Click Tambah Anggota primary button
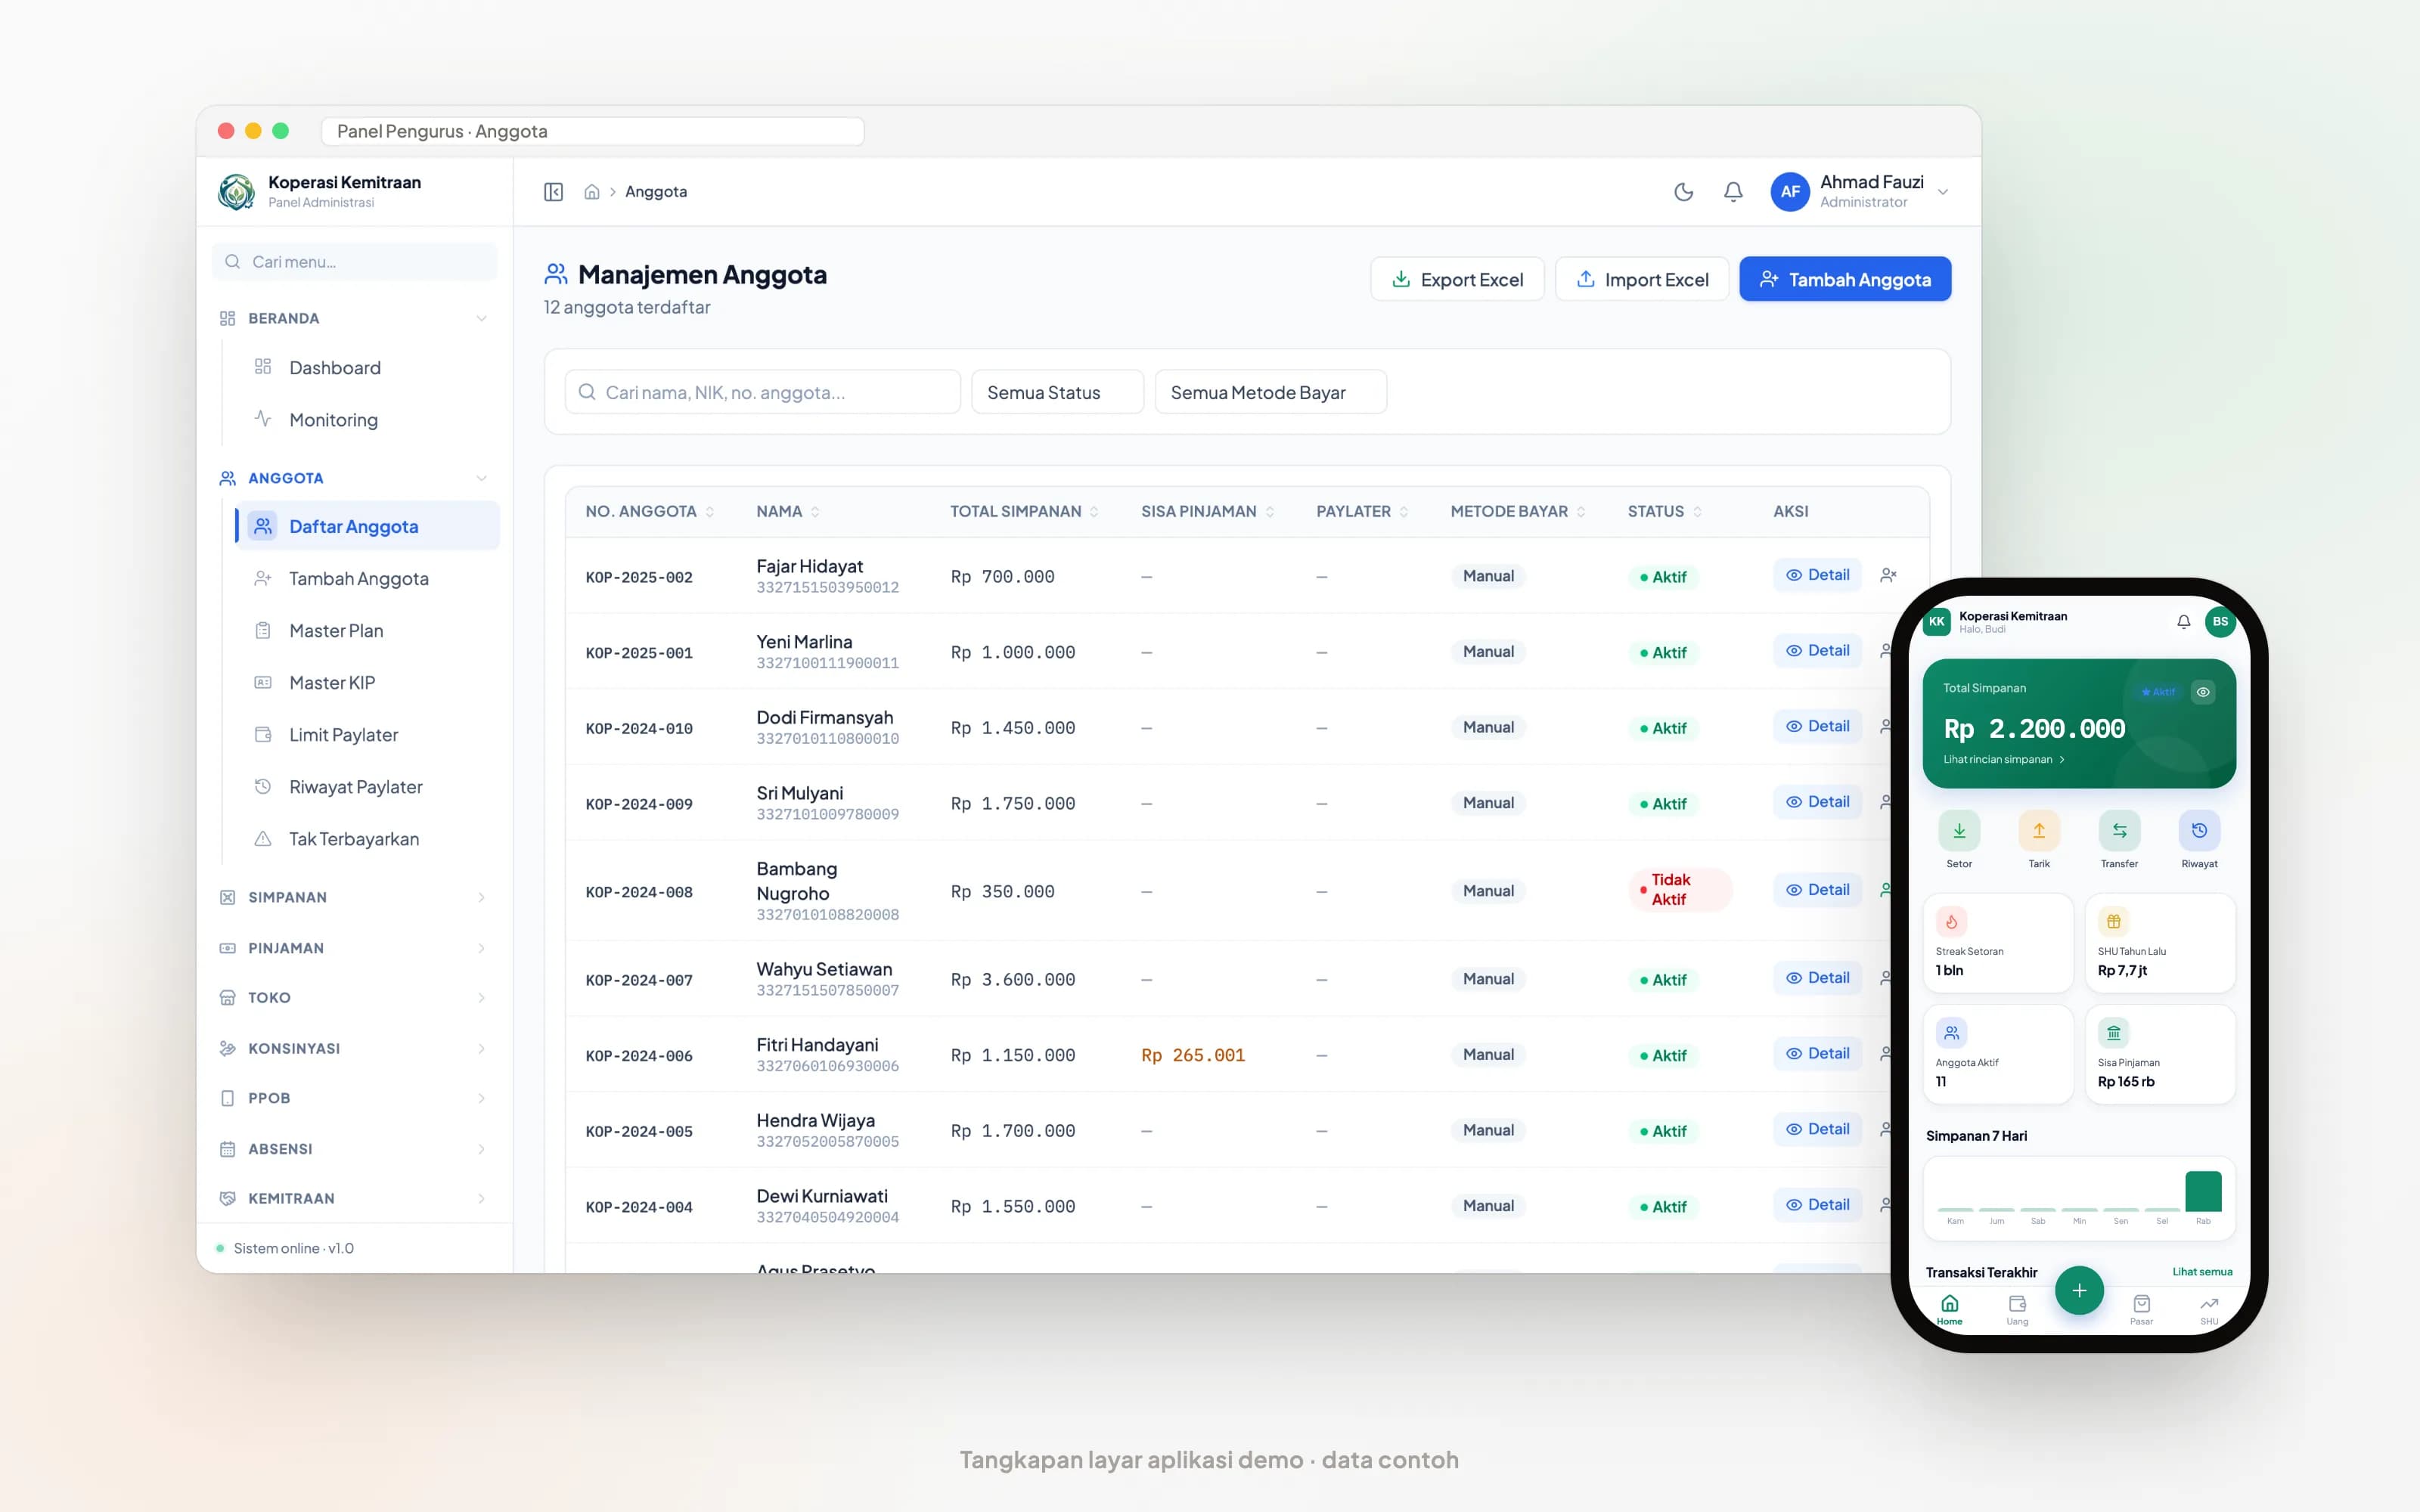2420x1512 pixels. pyautogui.click(x=1845, y=279)
